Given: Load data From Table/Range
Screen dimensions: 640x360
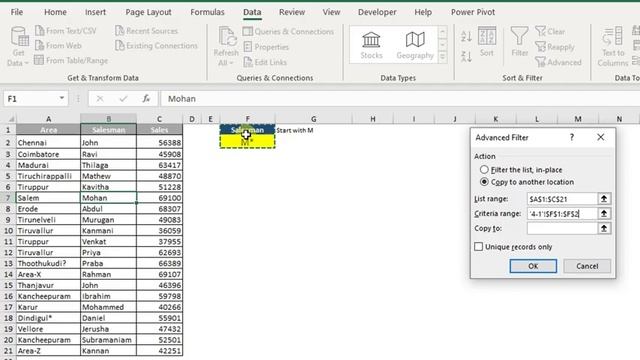Looking at the screenshot, I should coord(71,60).
